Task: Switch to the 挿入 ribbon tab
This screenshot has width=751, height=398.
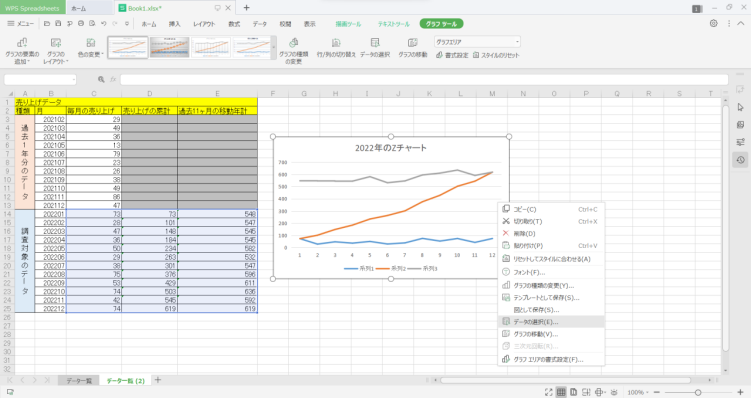Action: (x=174, y=24)
